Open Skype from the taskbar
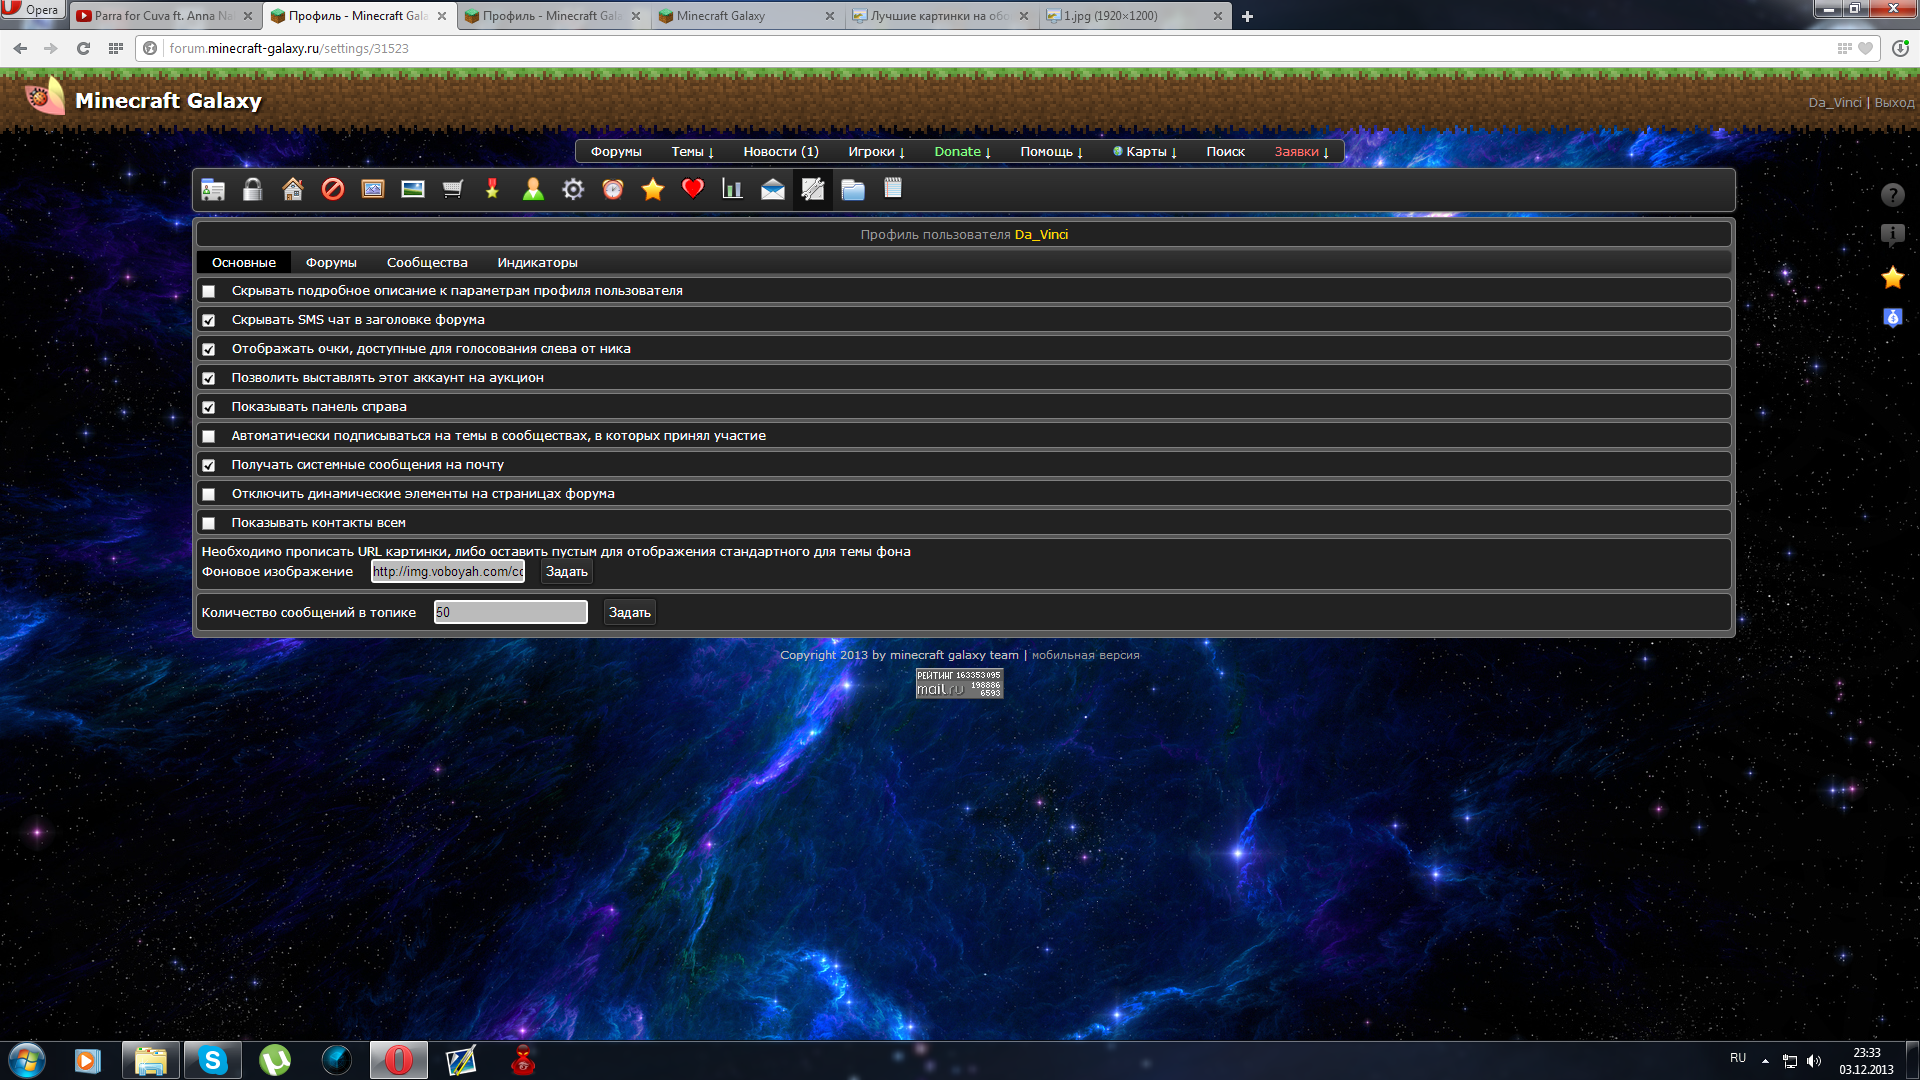 click(213, 1060)
